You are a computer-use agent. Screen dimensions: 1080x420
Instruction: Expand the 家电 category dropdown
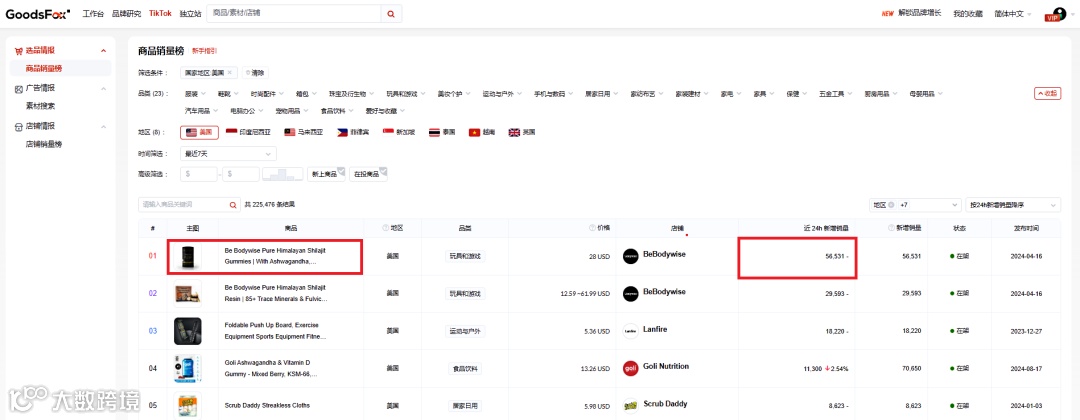(731, 94)
